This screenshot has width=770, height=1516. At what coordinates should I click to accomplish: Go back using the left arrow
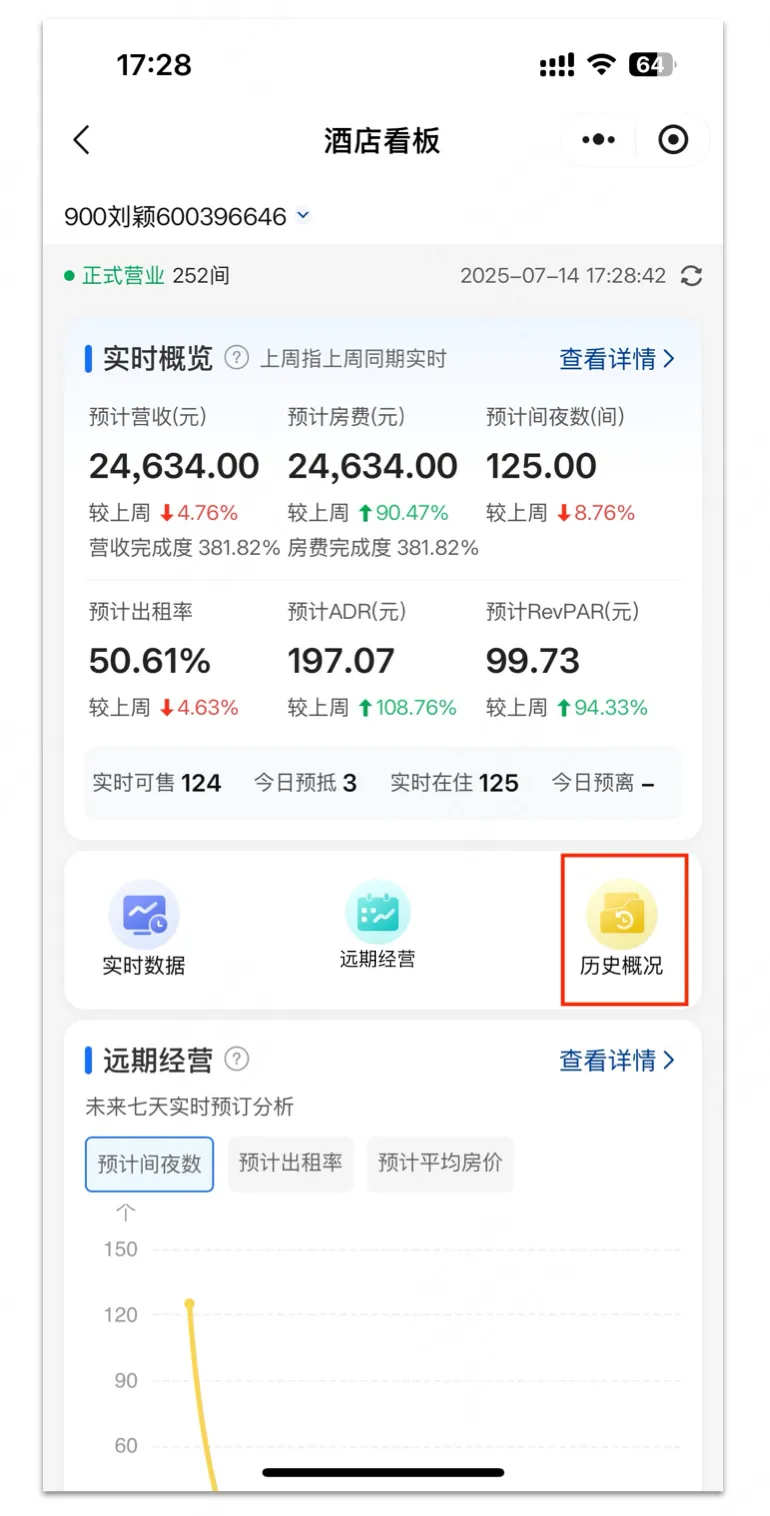coord(82,140)
